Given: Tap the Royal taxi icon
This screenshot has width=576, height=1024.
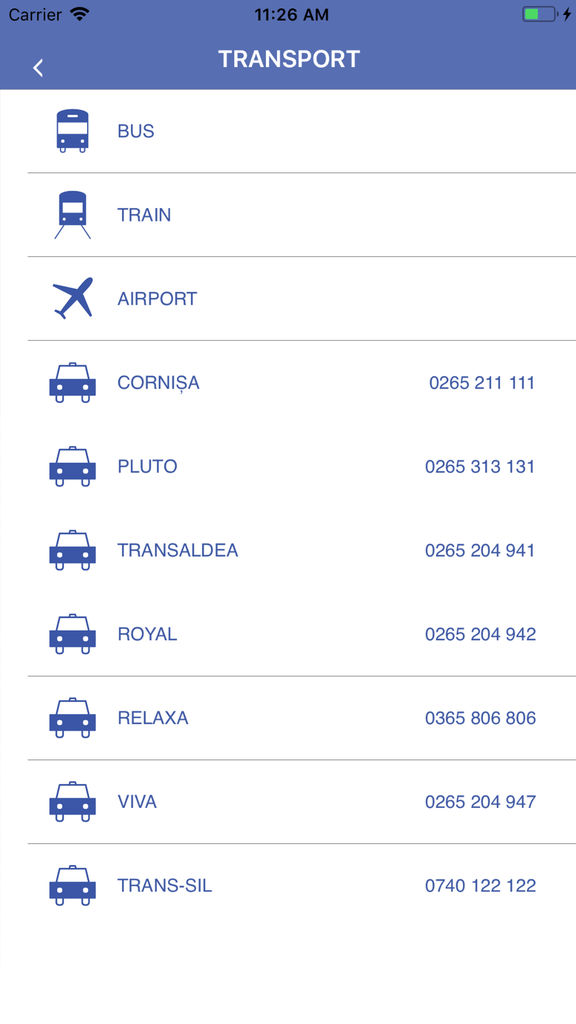Looking at the screenshot, I should click(72, 634).
